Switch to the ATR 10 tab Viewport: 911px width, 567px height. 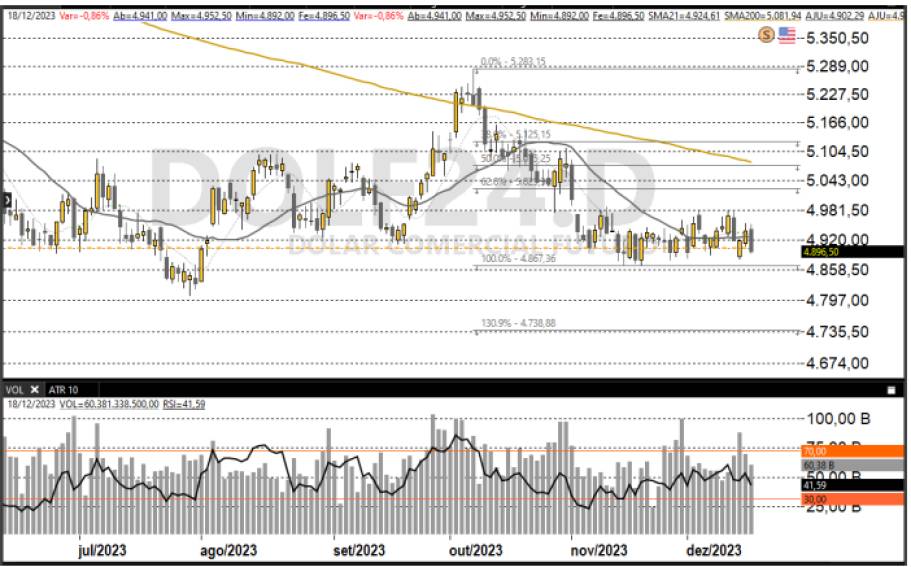[64, 388]
